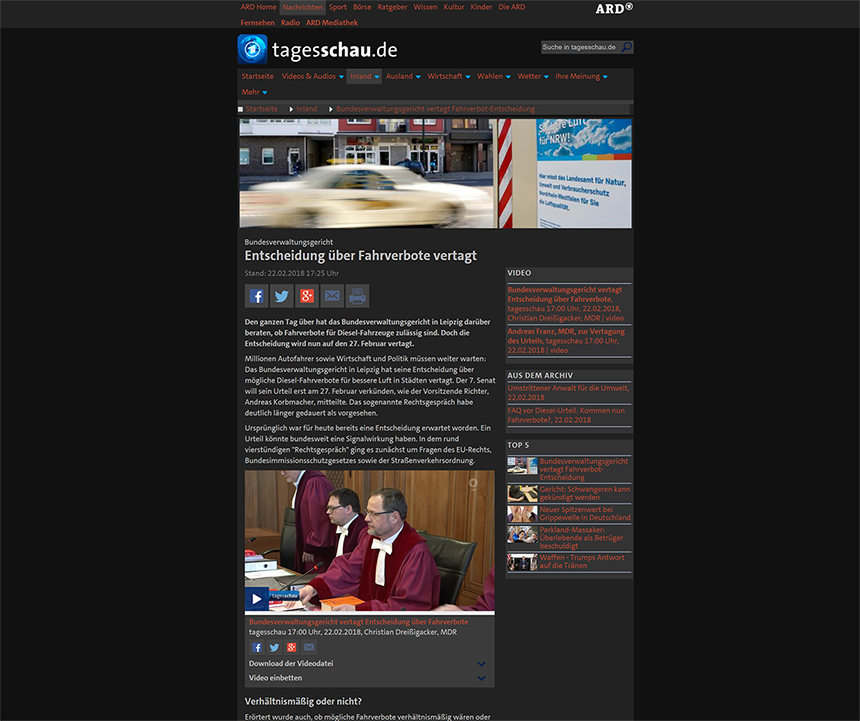The height and width of the screenshot is (721, 860).
Task: Click breadcrumb Bundesverwaltungsgericht vertagt Fahrverbot-Entscheidung
Action: click(x=435, y=109)
